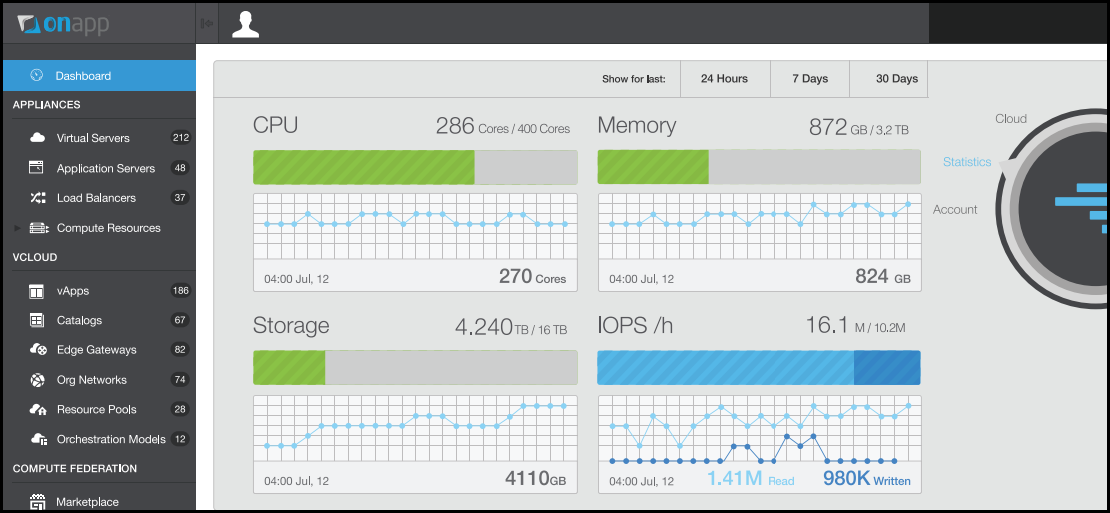The width and height of the screenshot is (1110, 513).
Task: Select Cloud on the circular dial
Action: [x=1010, y=119]
